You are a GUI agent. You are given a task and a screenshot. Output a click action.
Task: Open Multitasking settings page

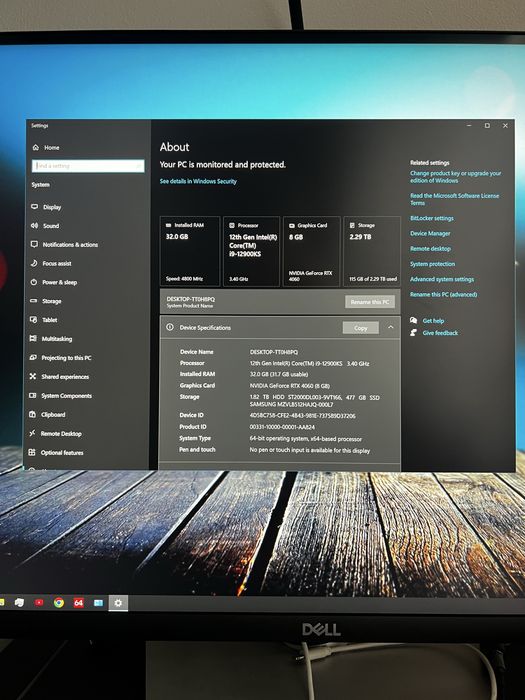coord(57,339)
